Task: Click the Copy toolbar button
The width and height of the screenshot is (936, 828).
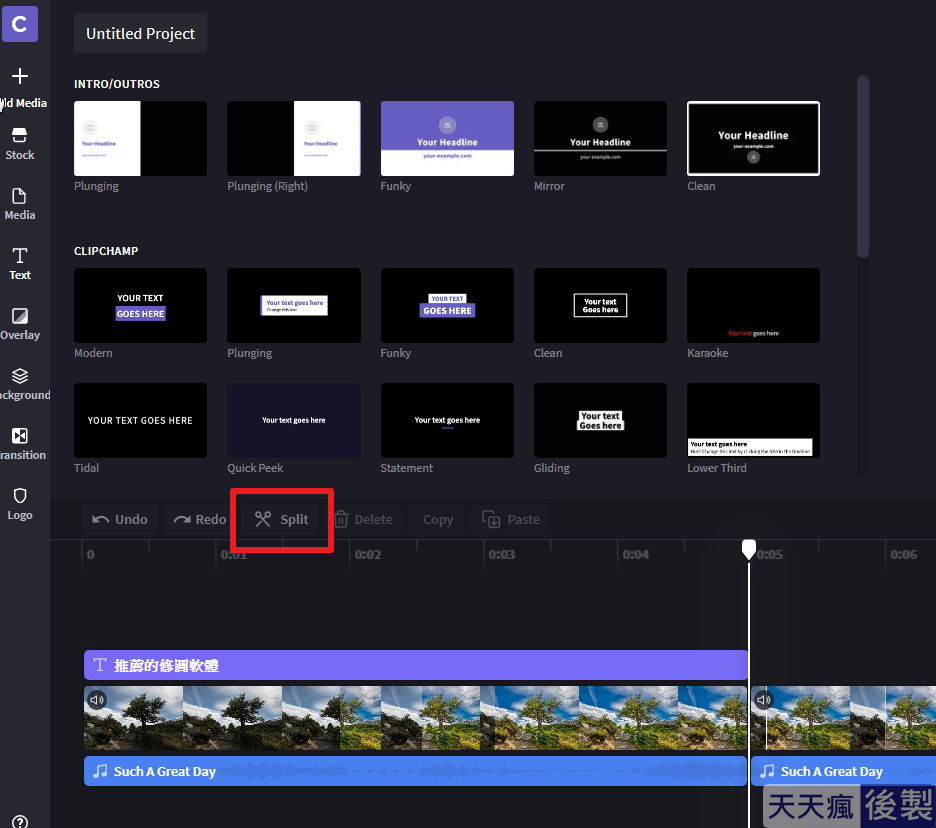Action: (x=438, y=519)
